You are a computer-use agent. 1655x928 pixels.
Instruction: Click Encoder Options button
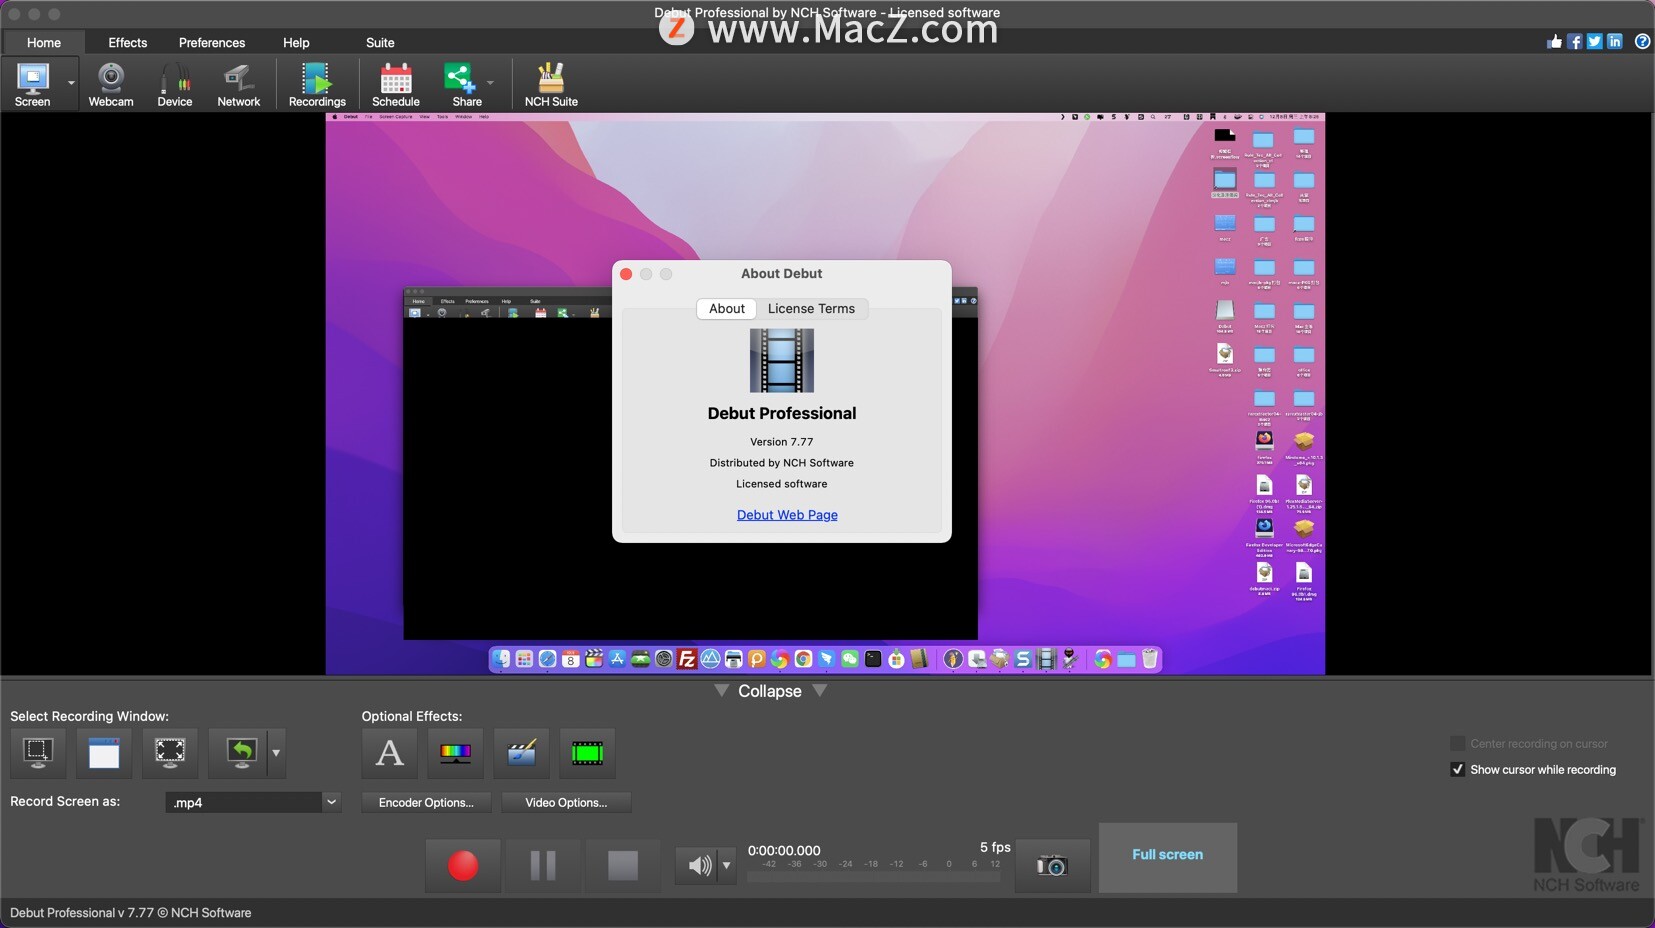click(x=426, y=802)
